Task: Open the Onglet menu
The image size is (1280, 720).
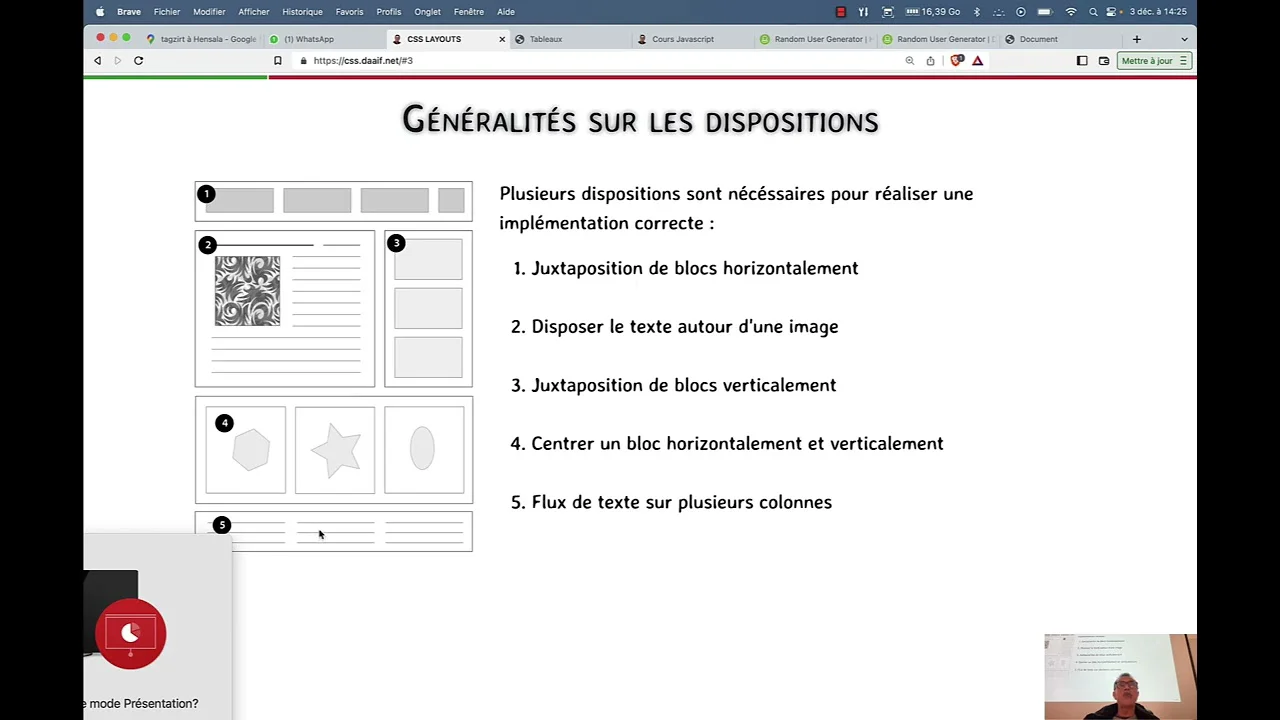Action: (x=427, y=12)
